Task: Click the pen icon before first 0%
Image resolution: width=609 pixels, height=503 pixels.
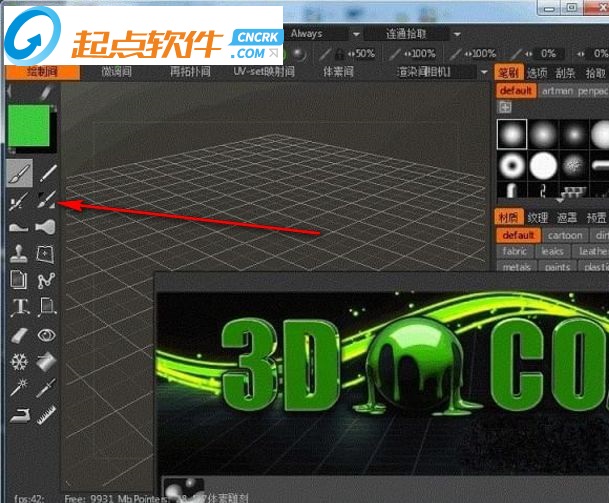Action: 517,54
